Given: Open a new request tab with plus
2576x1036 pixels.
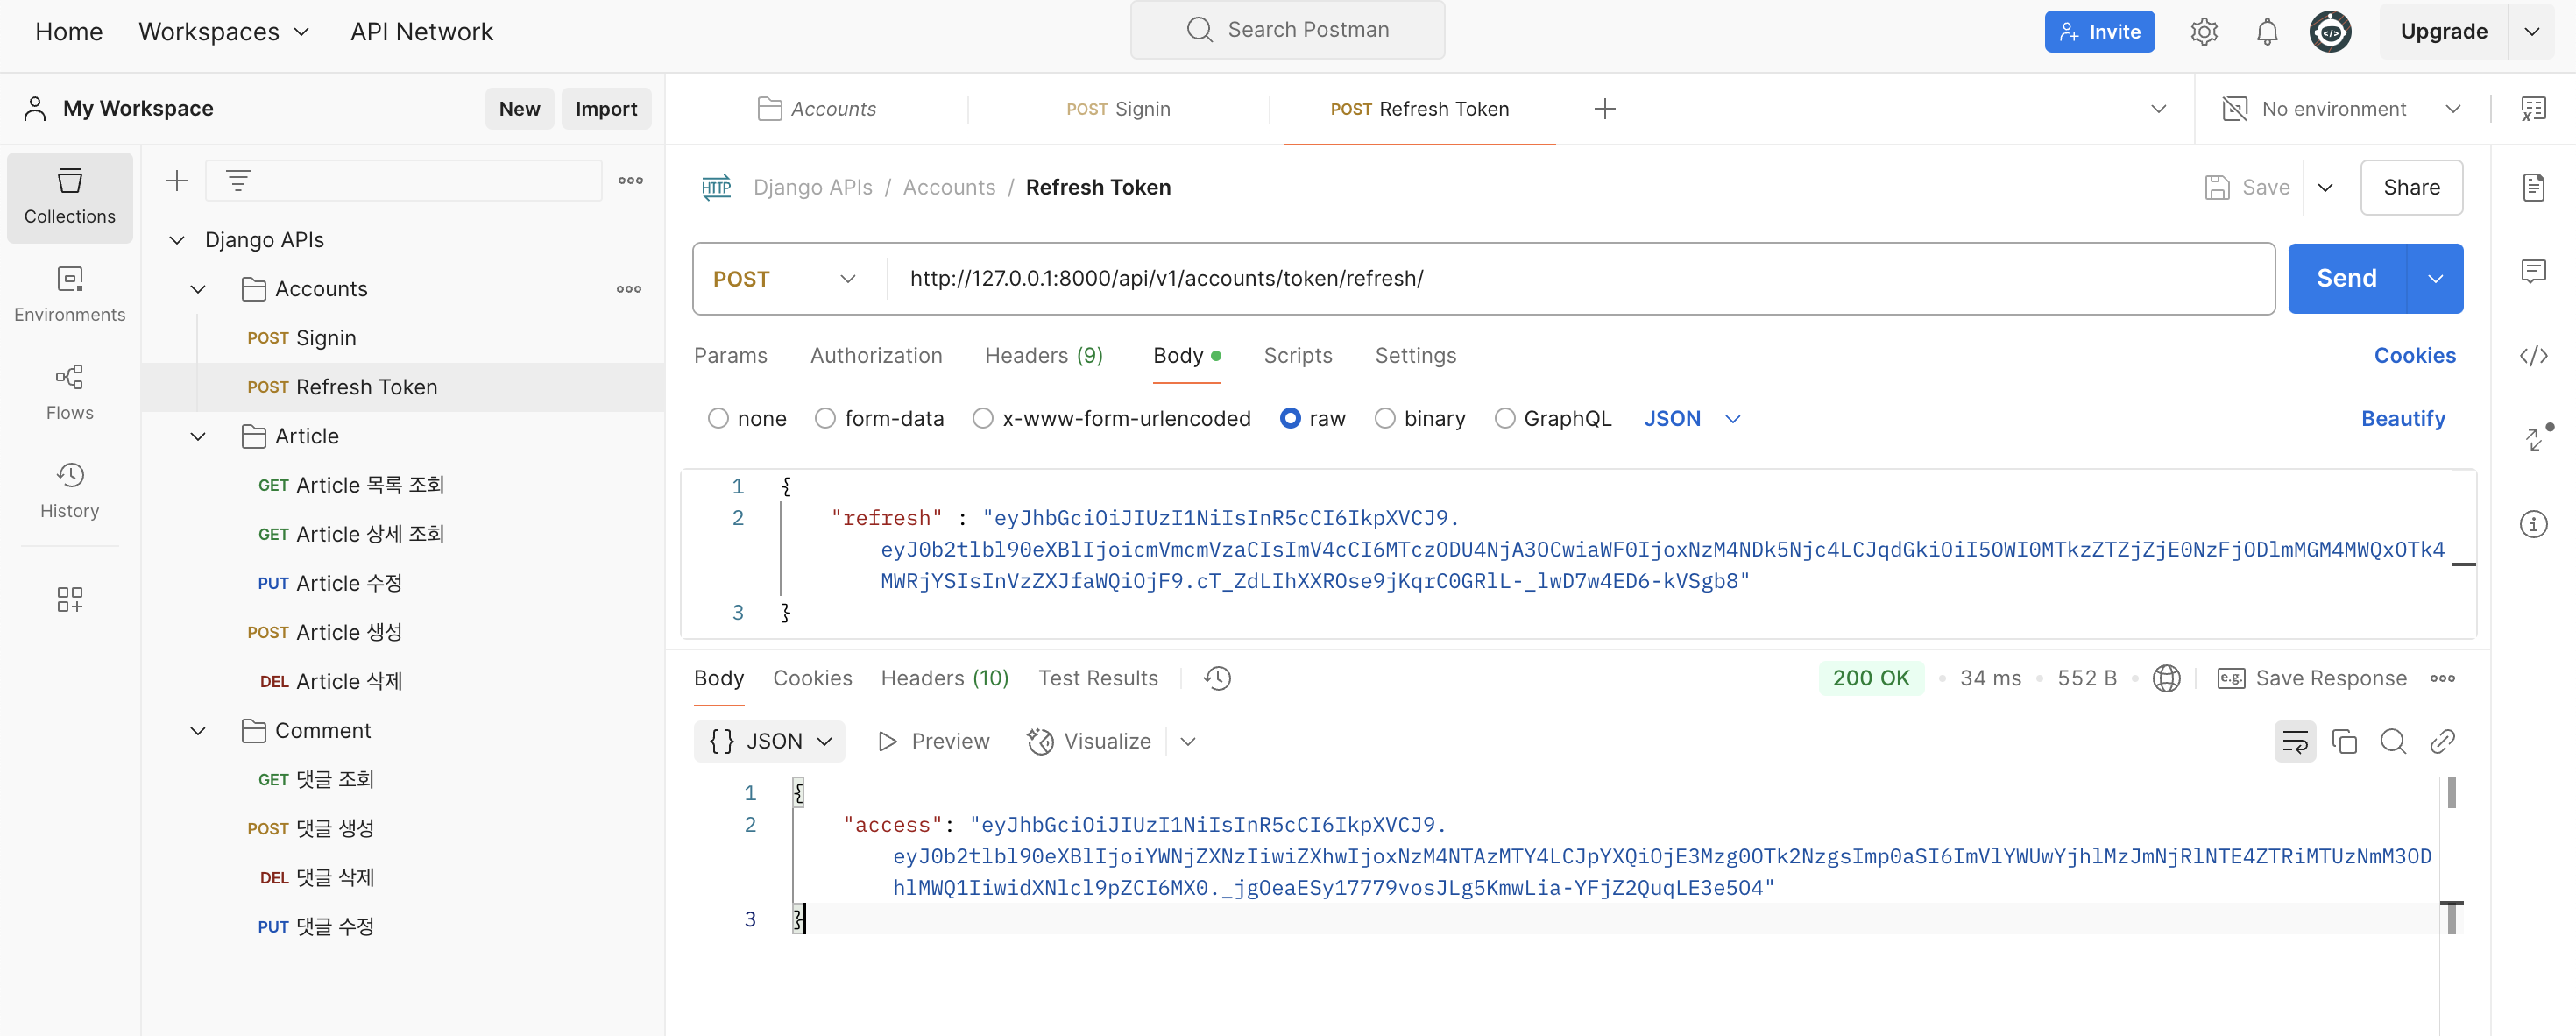Looking at the screenshot, I should pyautogui.click(x=1604, y=109).
